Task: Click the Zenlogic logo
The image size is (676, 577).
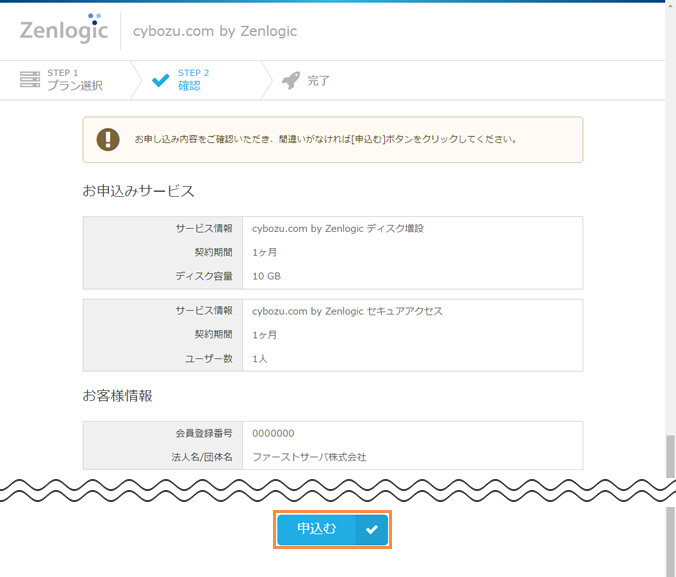Action: (62, 30)
